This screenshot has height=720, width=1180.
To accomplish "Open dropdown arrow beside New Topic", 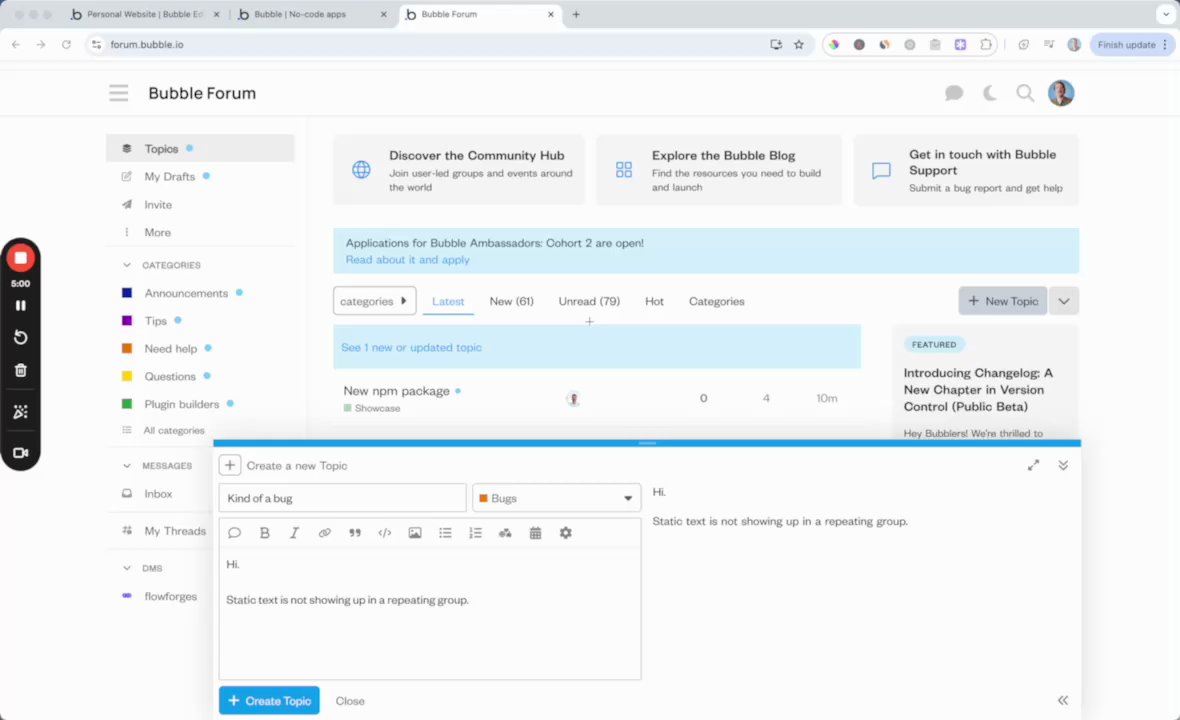I will point(1063,301).
